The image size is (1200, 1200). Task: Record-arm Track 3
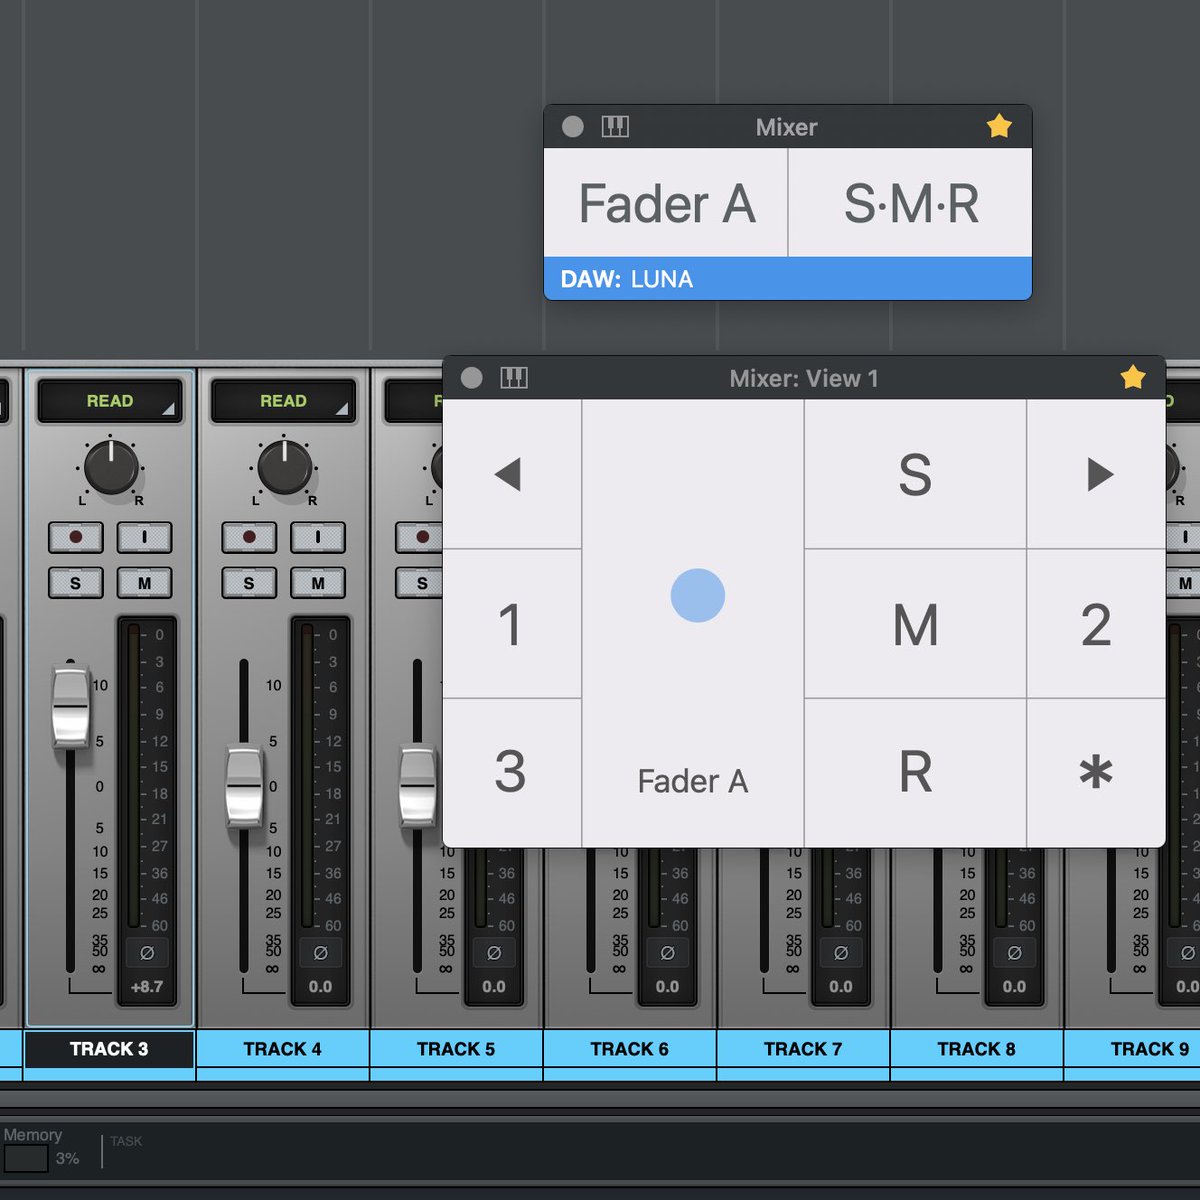76,537
